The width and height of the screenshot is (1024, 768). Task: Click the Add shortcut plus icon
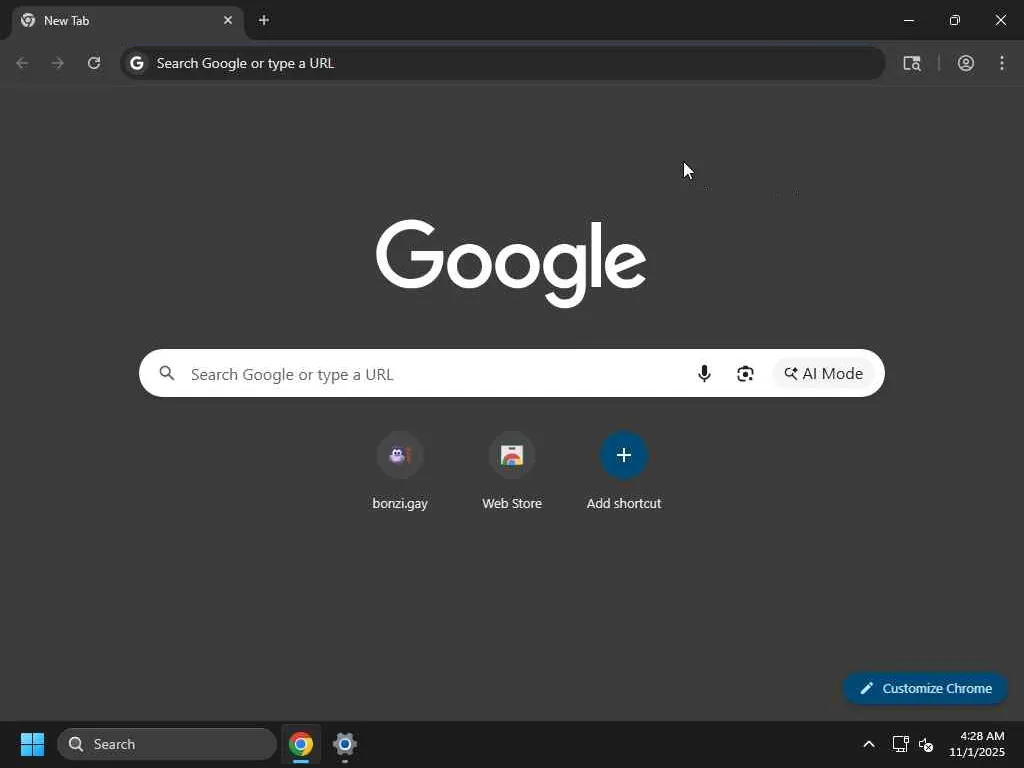624,455
